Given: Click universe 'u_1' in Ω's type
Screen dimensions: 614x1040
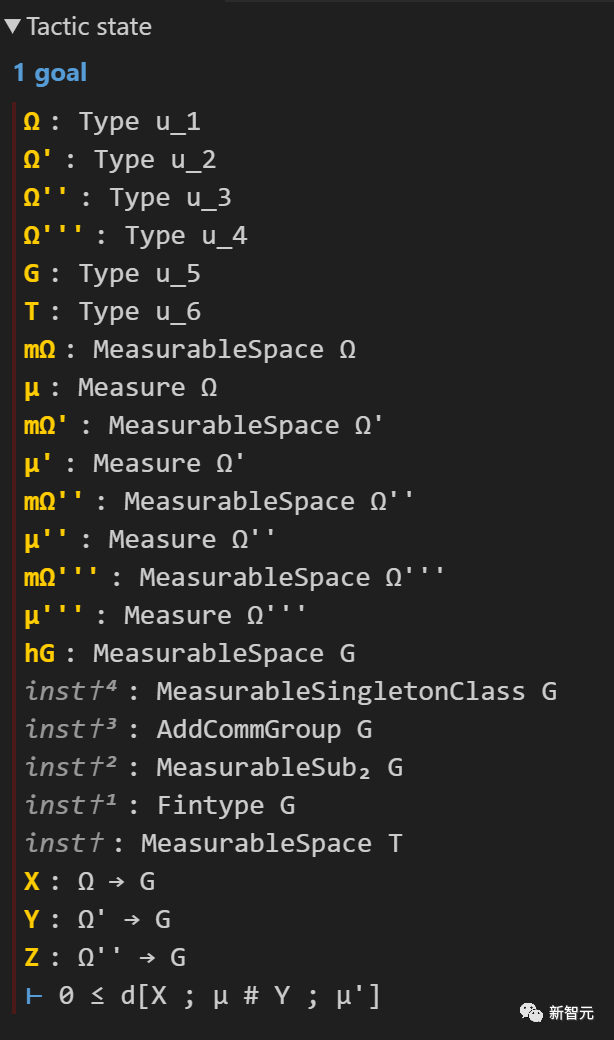Looking at the screenshot, I should 178,122.
